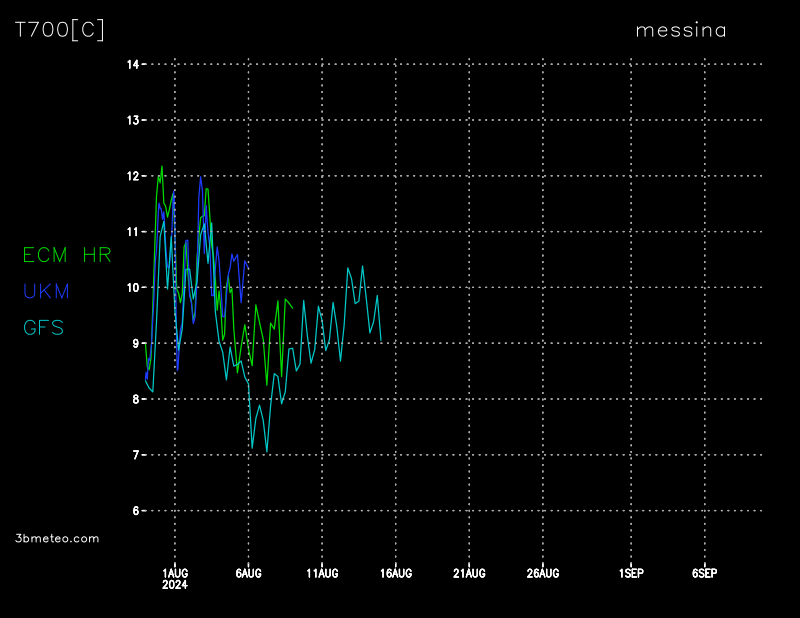Click the 8 value on temperature axis
Screen dimensions: 800x618
click(135, 399)
